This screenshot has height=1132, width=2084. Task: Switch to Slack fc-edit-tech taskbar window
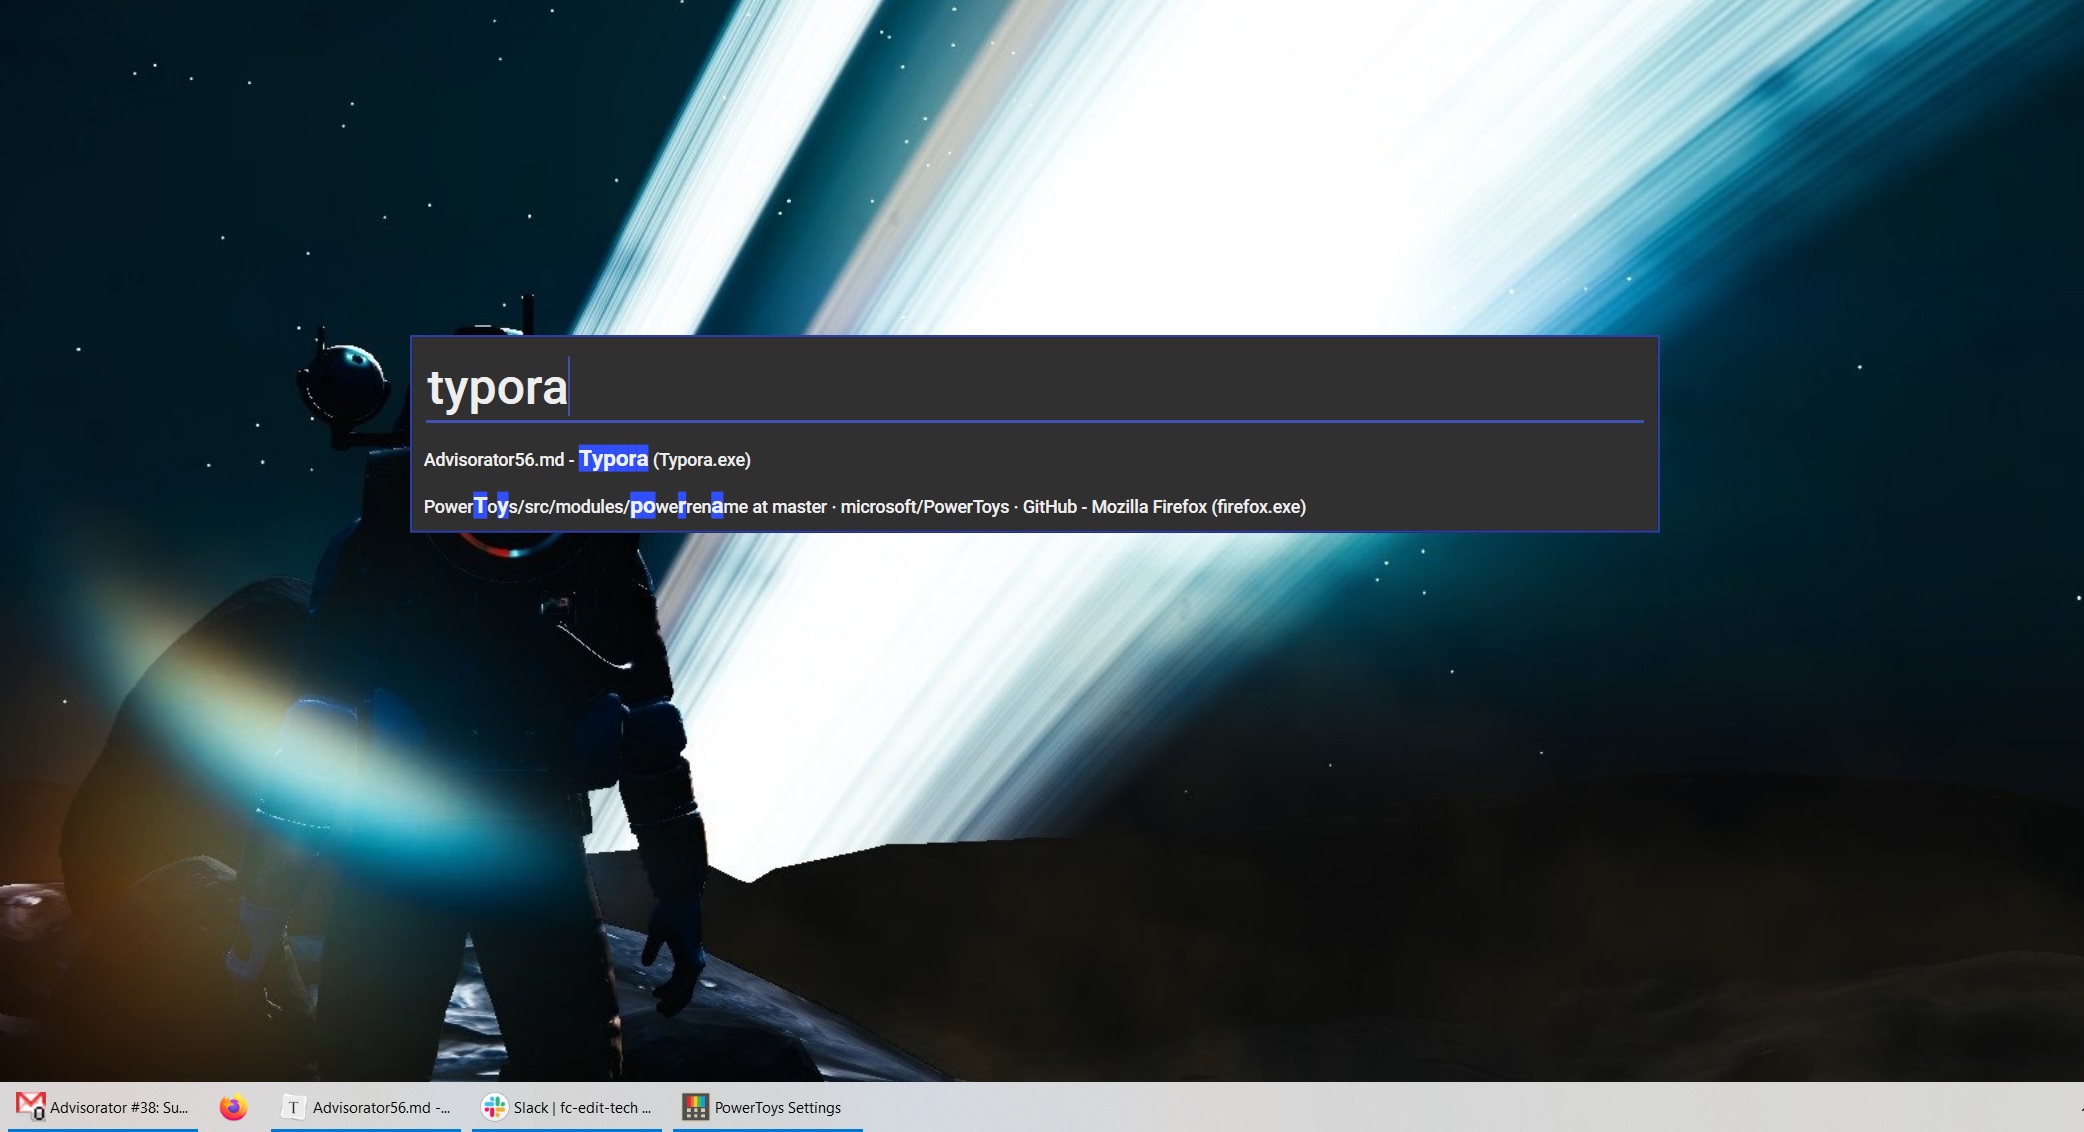tap(567, 1107)
